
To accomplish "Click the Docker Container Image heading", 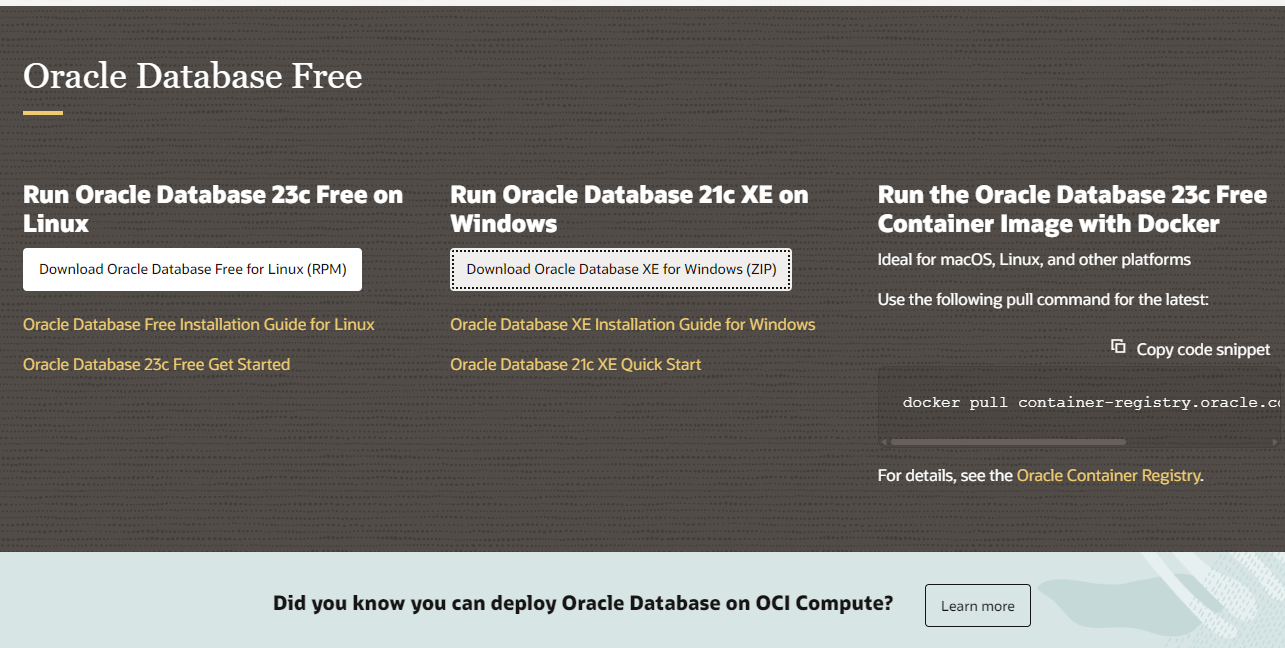I will coord(1072,209).
